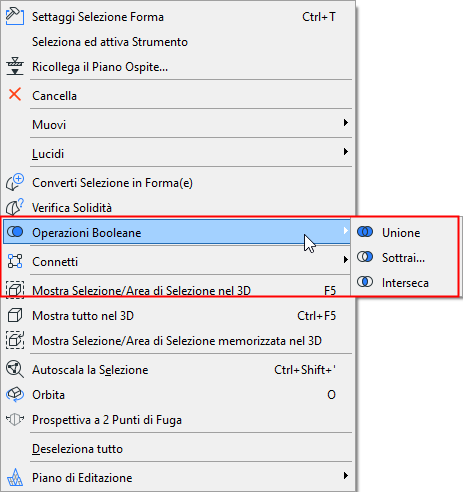Viewport: 463px width, 492px height.
Task: Click the Settaggi Selezione Forma icon
Action: [x=15, y=17]
